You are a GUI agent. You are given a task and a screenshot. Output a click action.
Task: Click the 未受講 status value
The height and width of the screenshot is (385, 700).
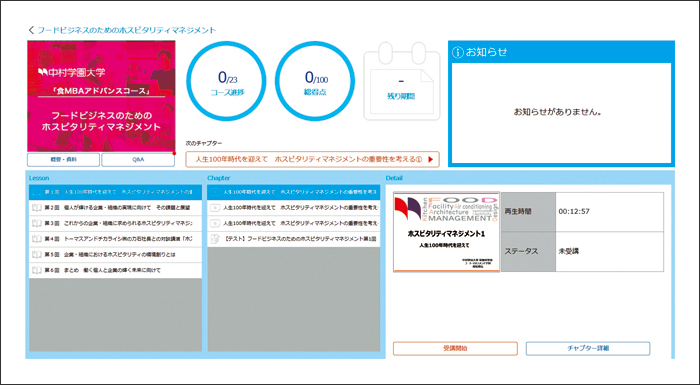[568, 251]
